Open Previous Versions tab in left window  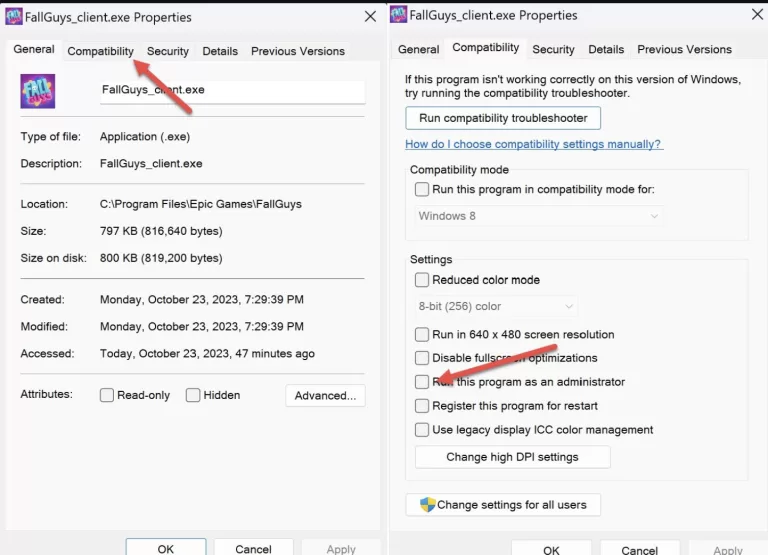tap(298, 51)
